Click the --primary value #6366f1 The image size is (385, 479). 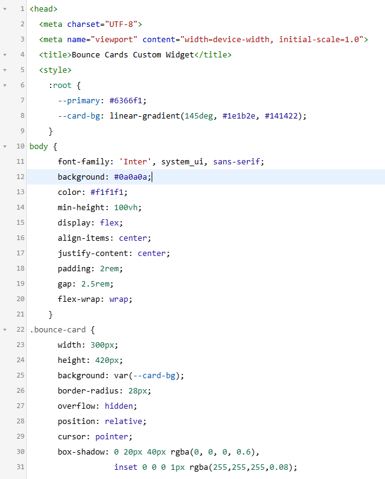click(126, 101)
